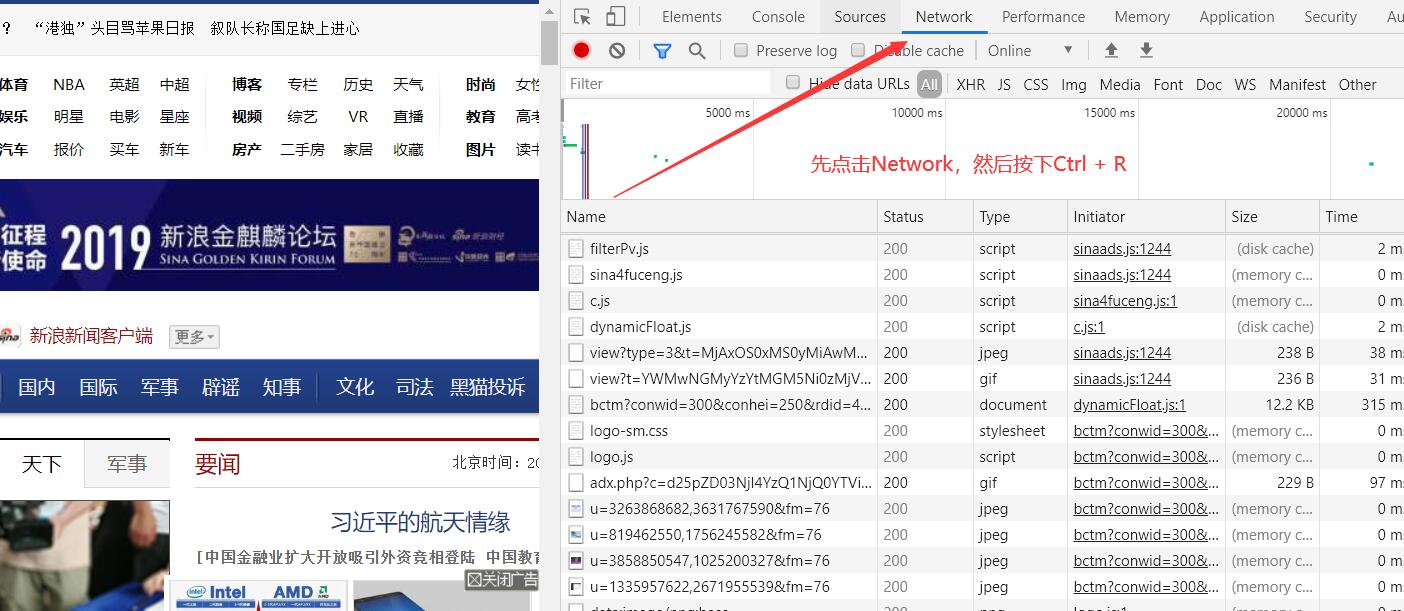
Task: Open c.js:1 initiator link
Action: (x=1089, y=326)
